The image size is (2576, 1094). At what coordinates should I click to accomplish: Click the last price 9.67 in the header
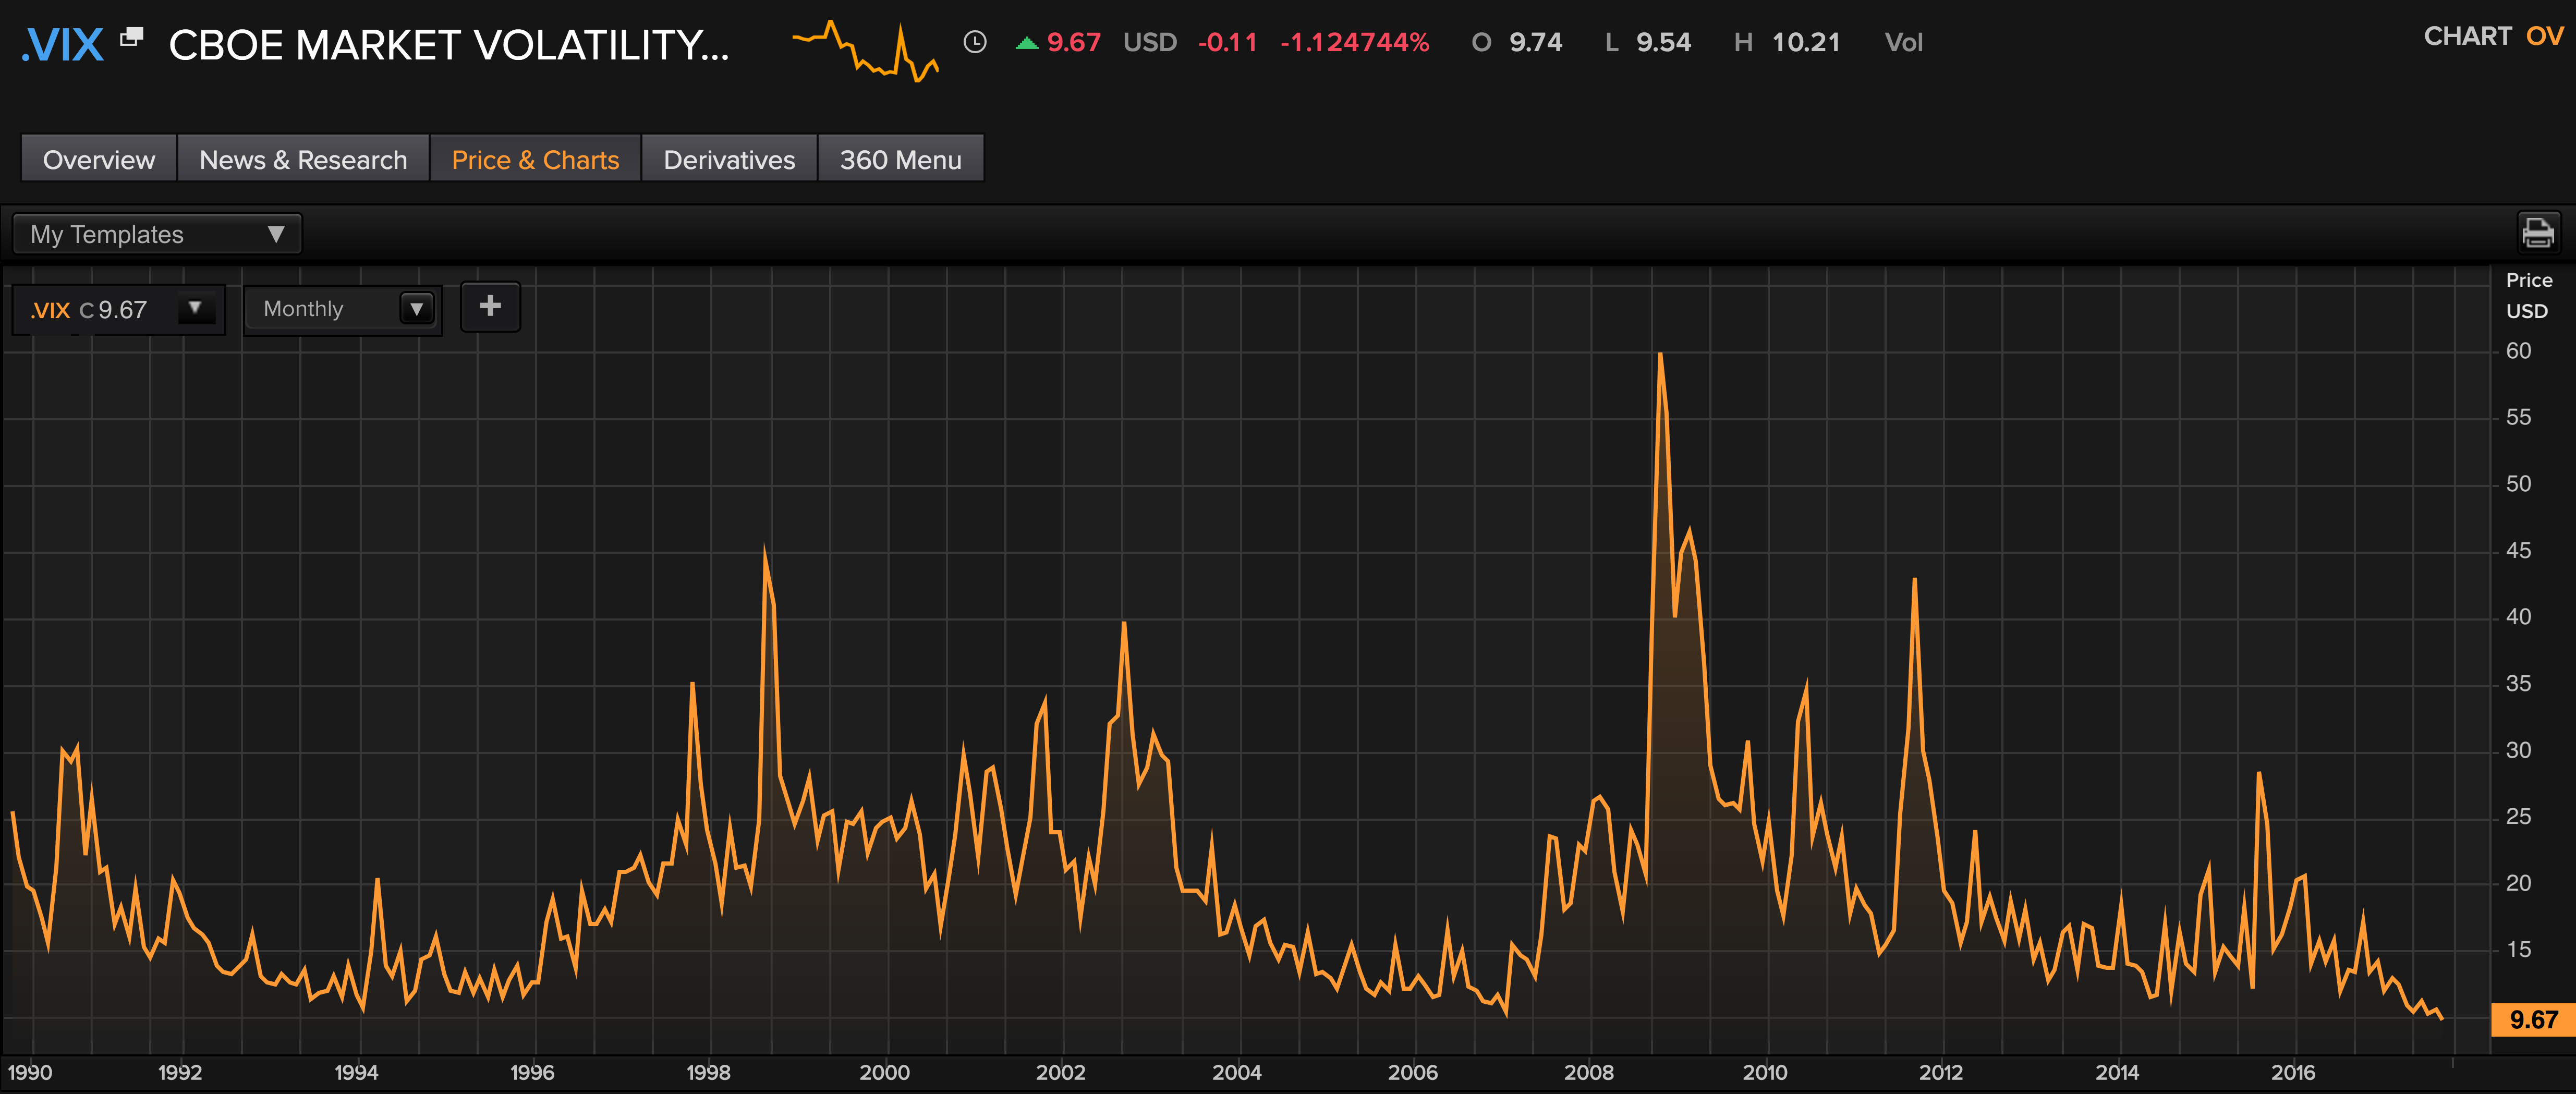[1073, 42]
